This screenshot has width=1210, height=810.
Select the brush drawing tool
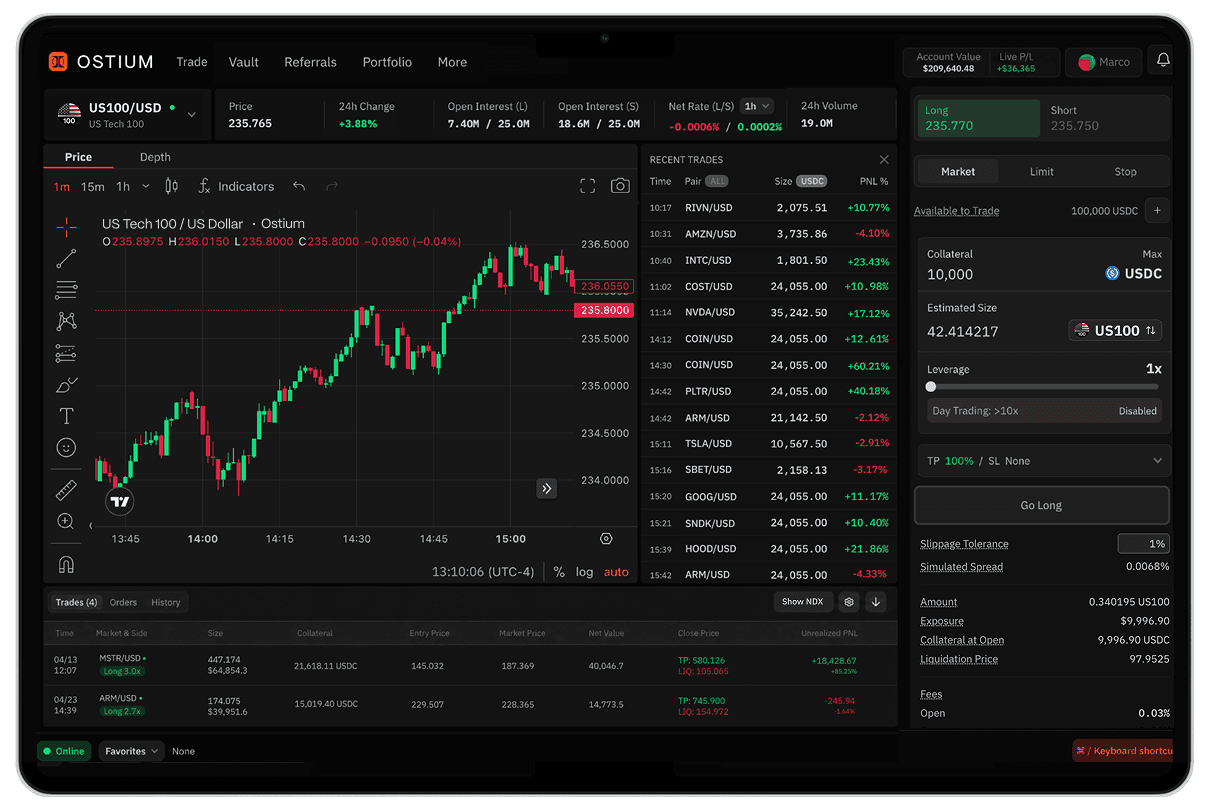(66, 384)
